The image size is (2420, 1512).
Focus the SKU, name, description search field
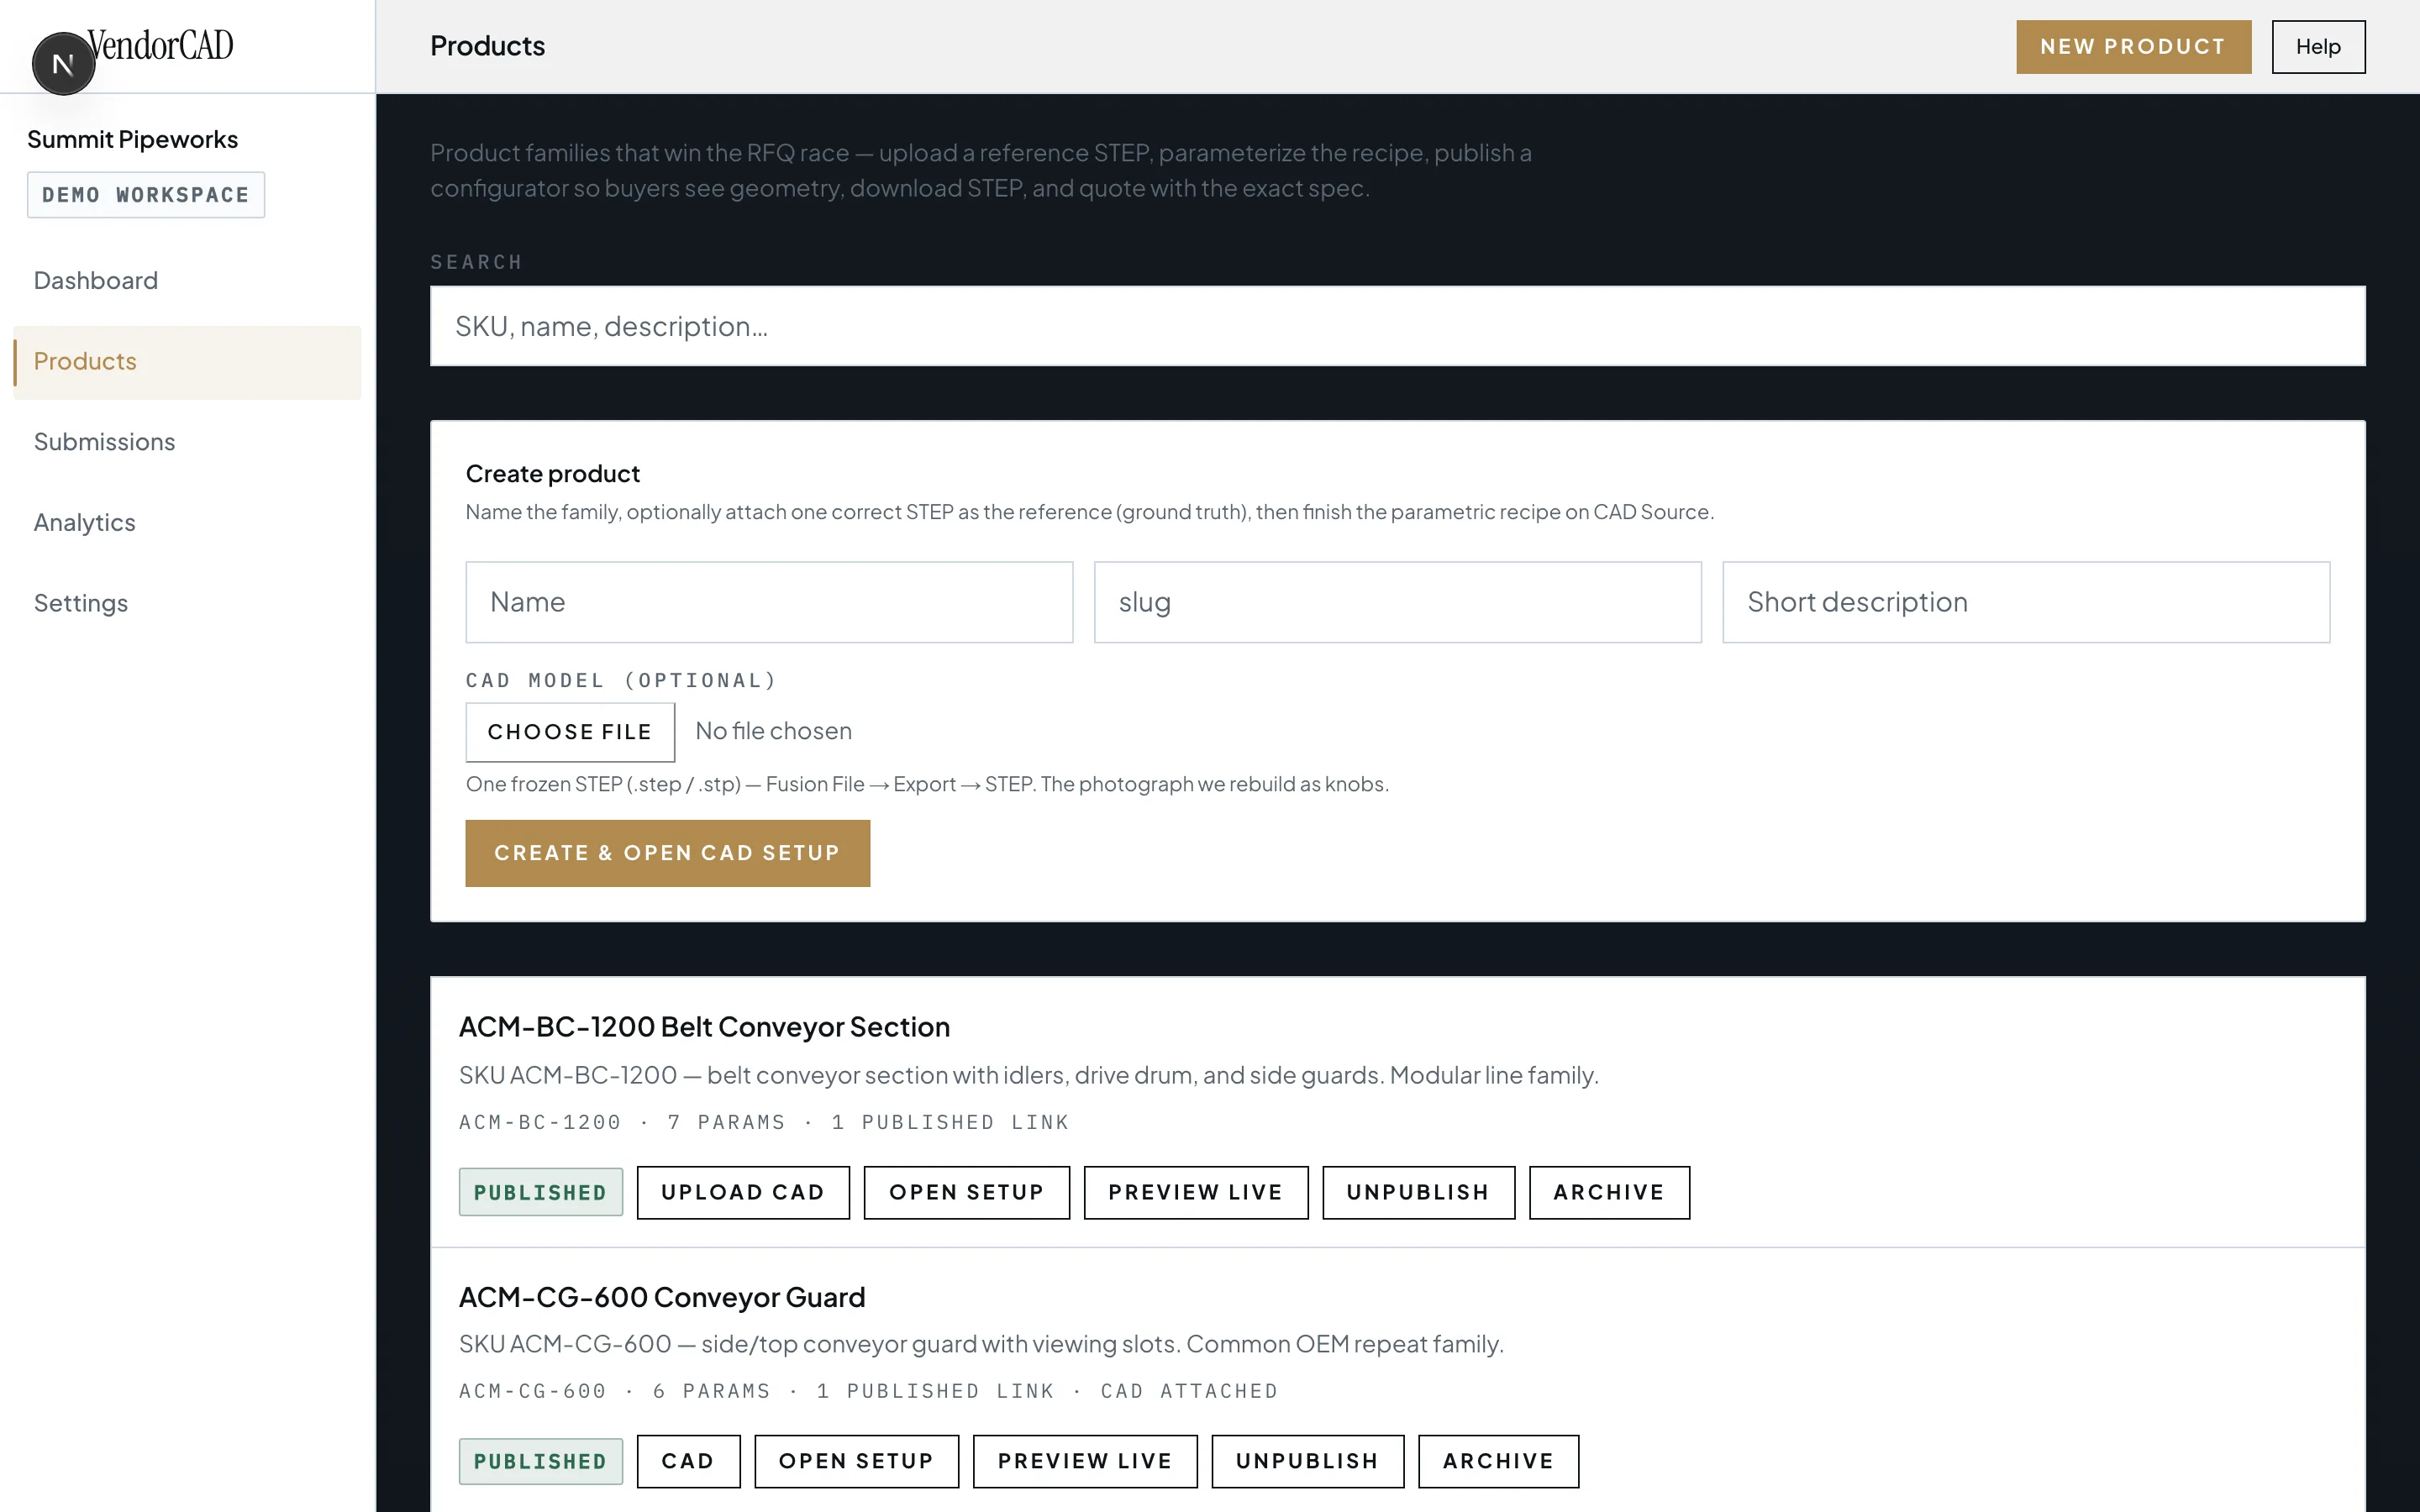(1397, 326)
